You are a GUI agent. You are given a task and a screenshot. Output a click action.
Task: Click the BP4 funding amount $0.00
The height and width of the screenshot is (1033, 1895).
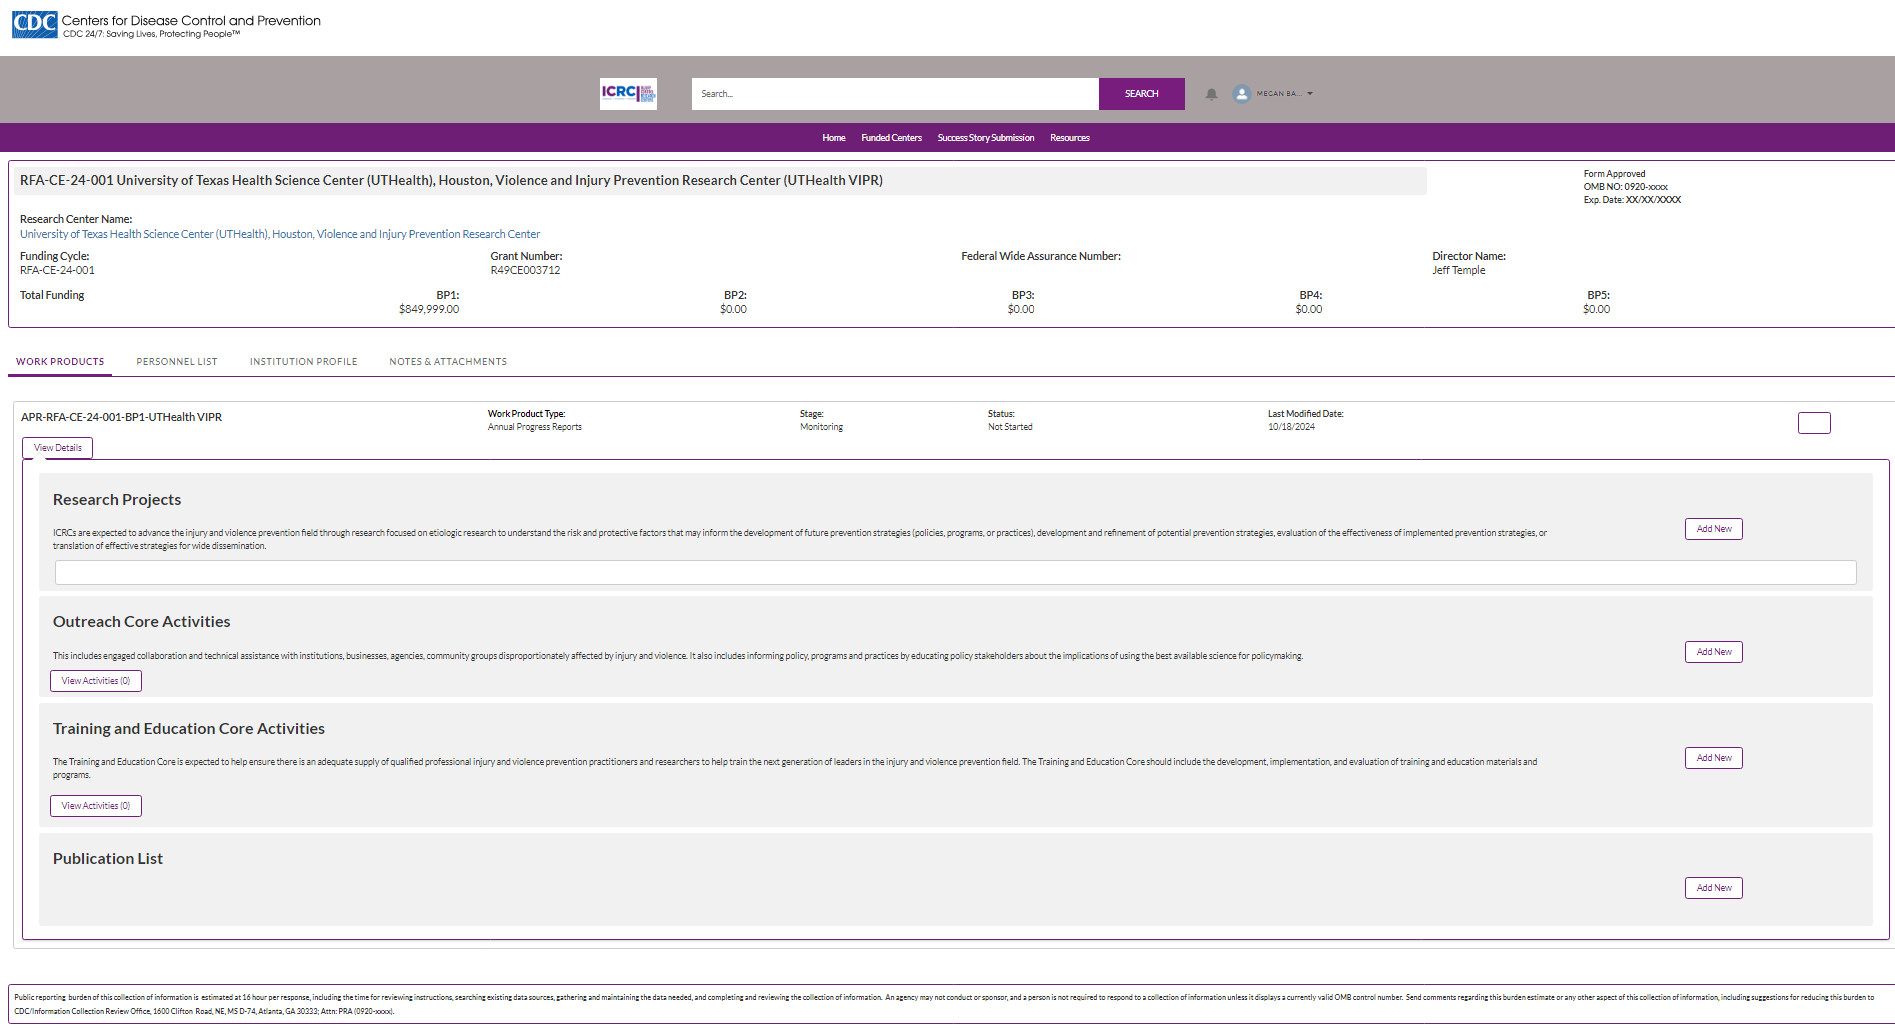pos(1309,309)
